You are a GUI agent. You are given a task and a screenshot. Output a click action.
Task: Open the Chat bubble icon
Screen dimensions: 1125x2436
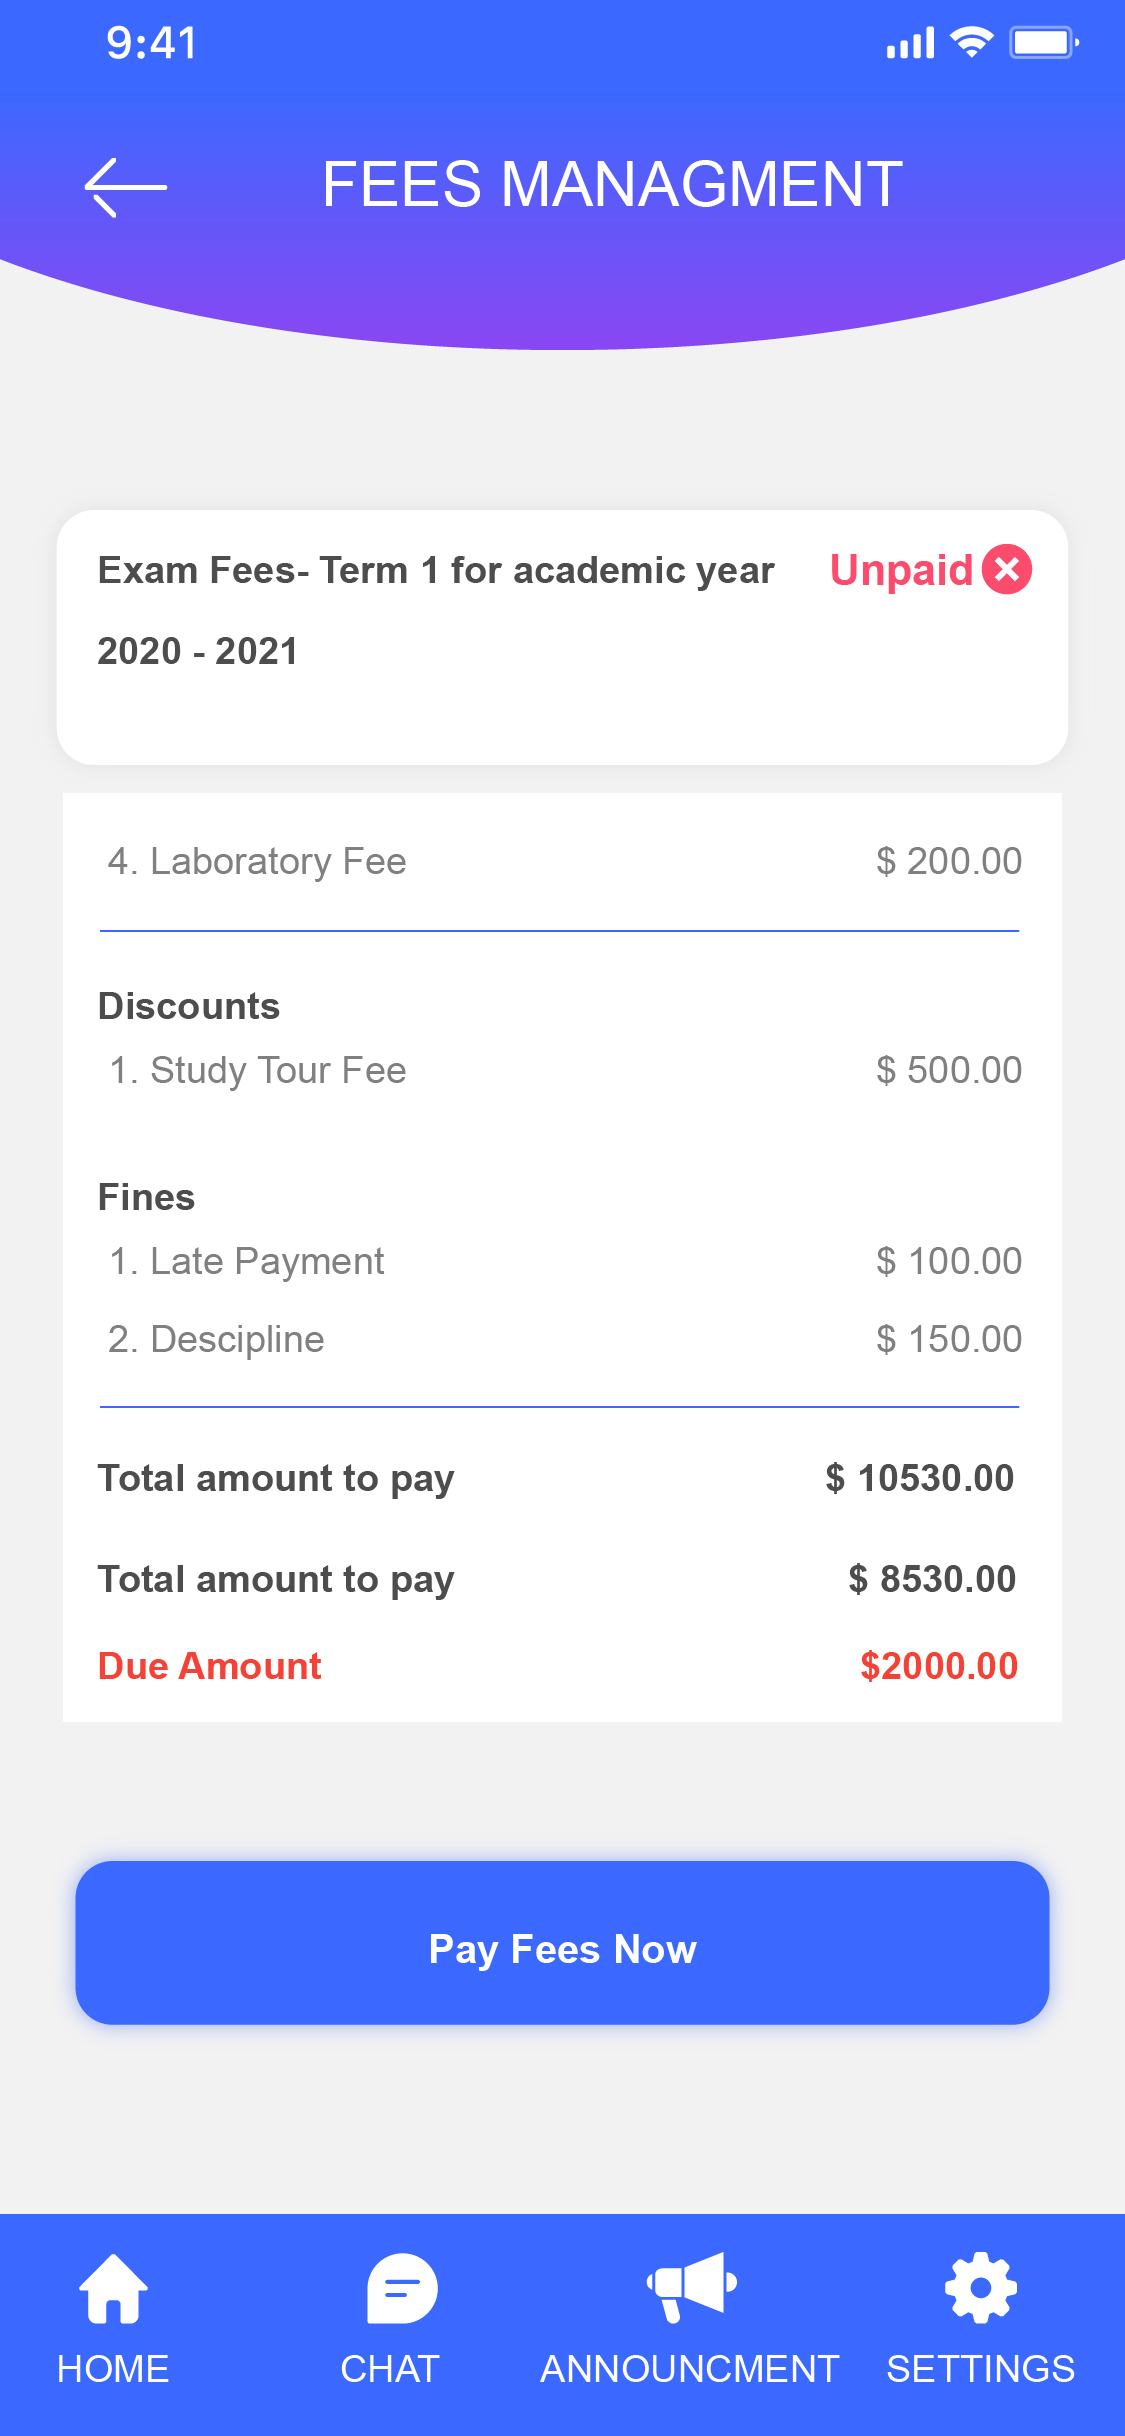(401, 2288)
